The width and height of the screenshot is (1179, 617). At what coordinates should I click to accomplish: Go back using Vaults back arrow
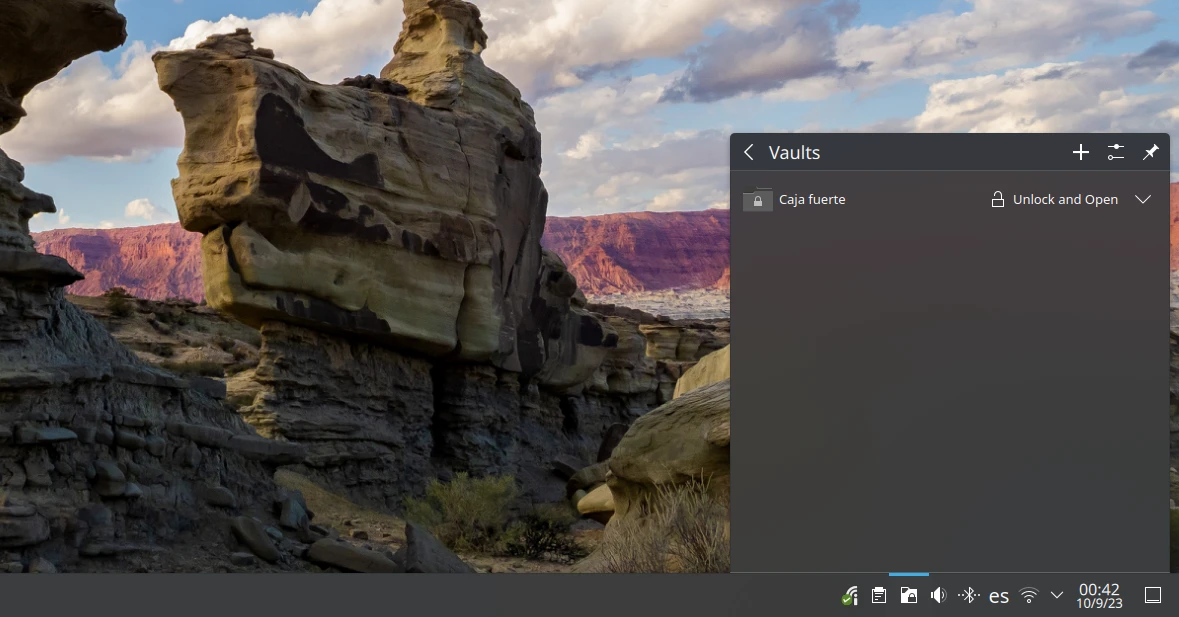coord(749,152)
